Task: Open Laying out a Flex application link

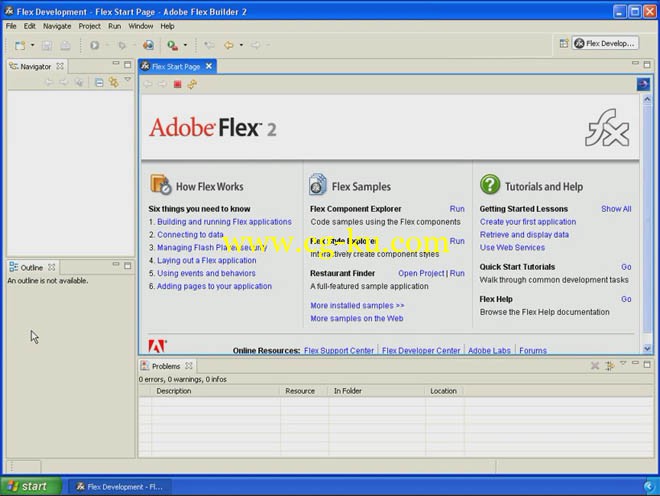Action: (206, 261)
